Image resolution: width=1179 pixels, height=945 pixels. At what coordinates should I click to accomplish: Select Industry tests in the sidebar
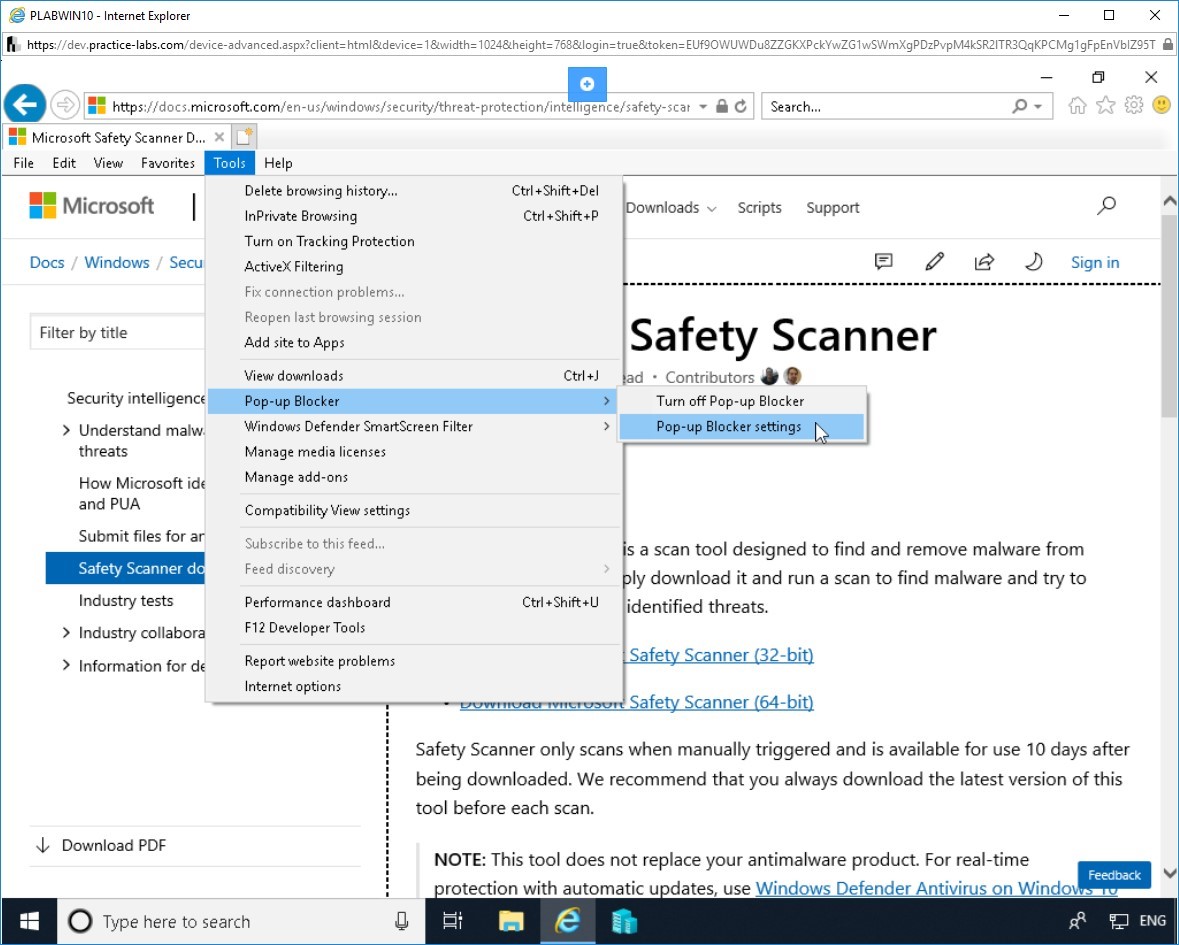click(126, 601)
